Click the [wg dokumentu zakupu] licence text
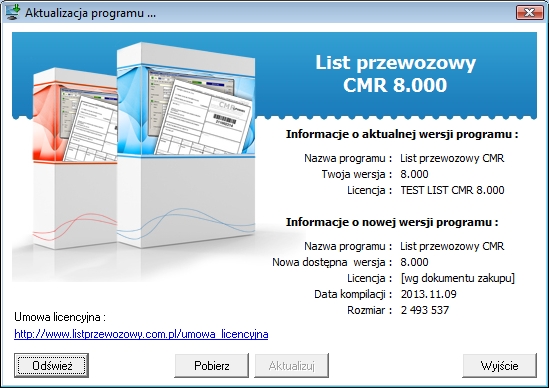This screenshot has height=388, width=549. click(458, 278)
